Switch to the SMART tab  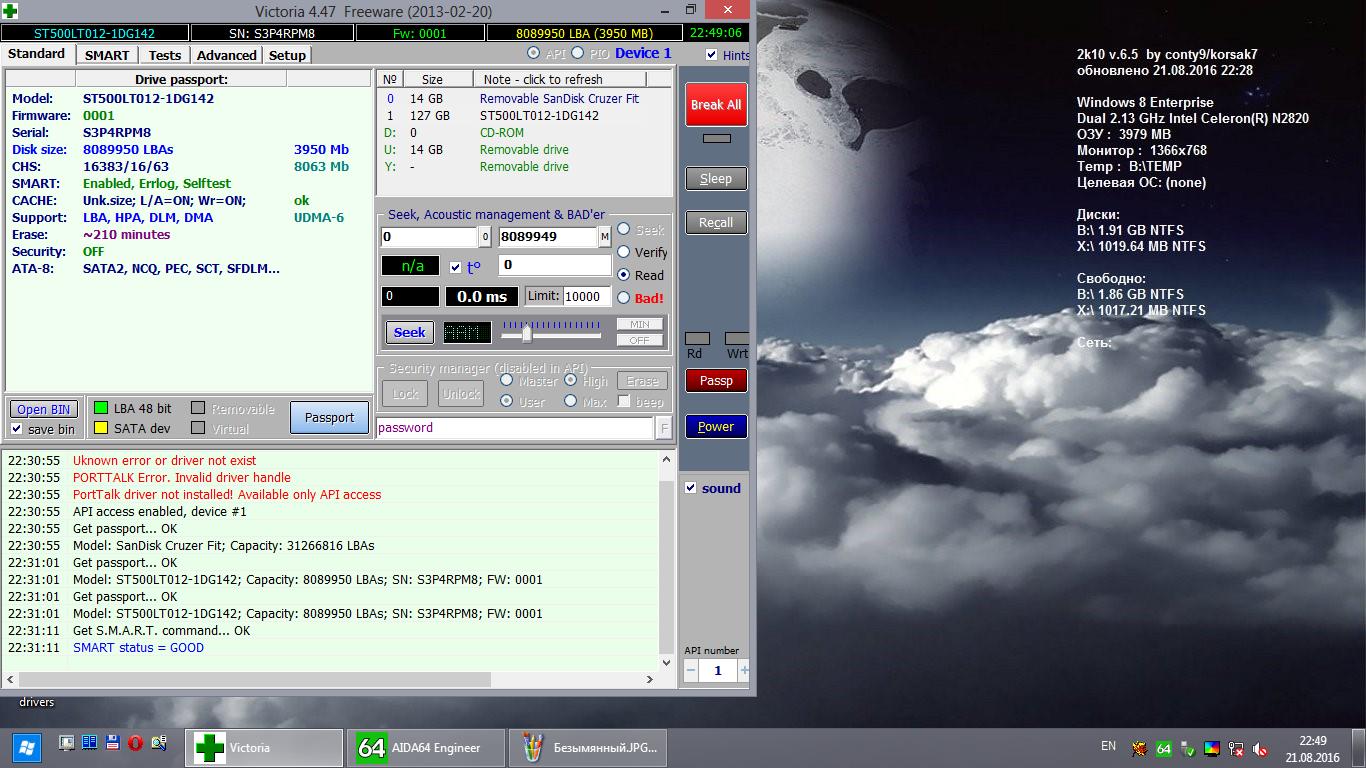107,55
